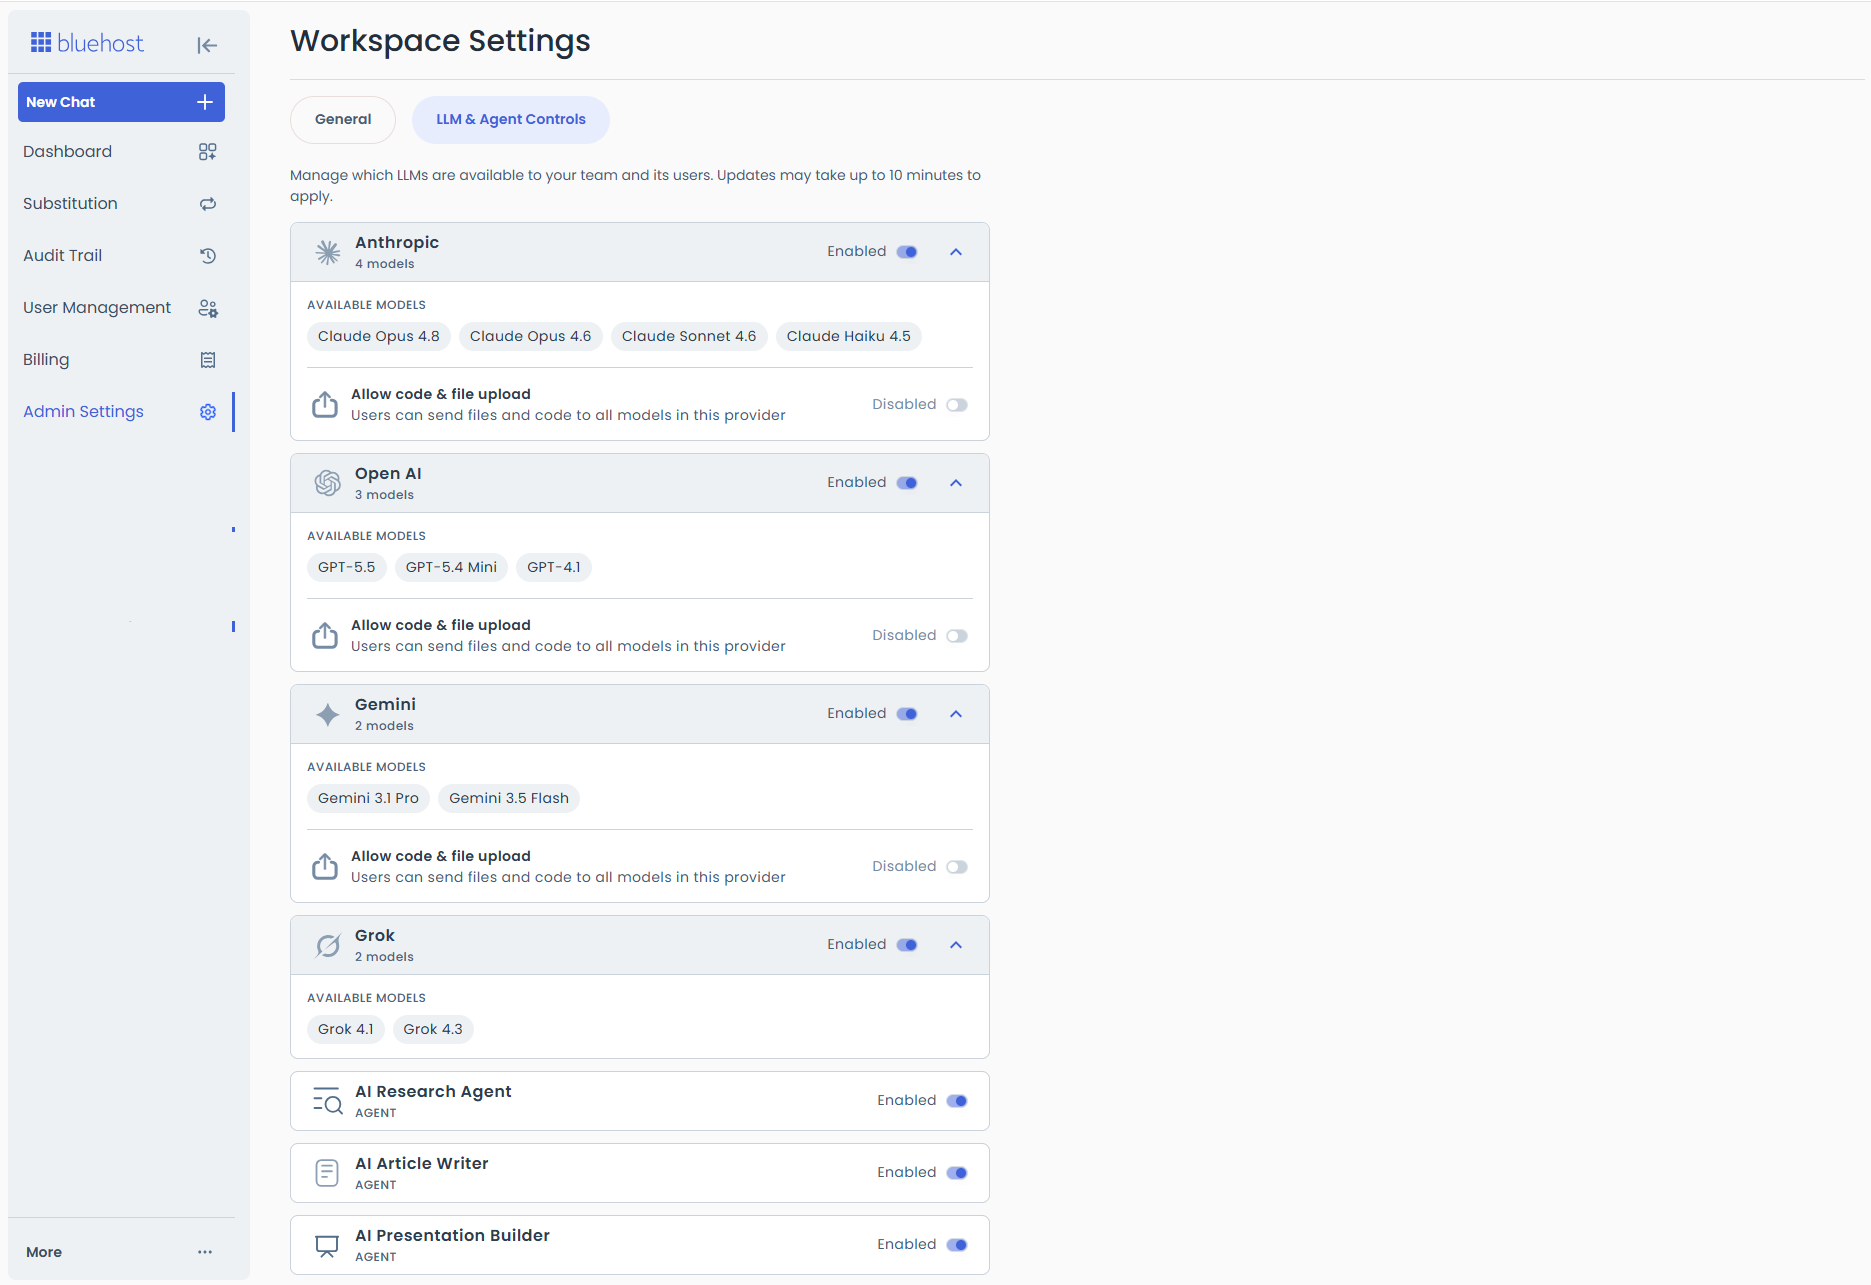
Task: Disable the Anthropic provider toggle
Action: tap(907, 252)
